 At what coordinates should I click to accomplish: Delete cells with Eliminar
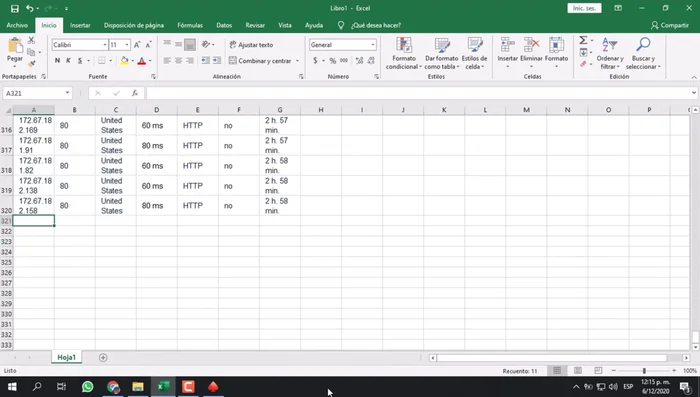pyautogui.click(x=531, y=53)
